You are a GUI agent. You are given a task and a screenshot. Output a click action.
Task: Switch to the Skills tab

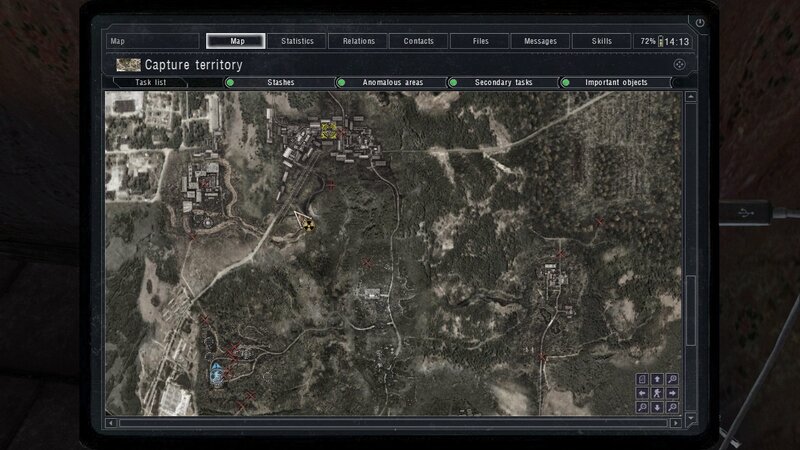click(602, 41)
